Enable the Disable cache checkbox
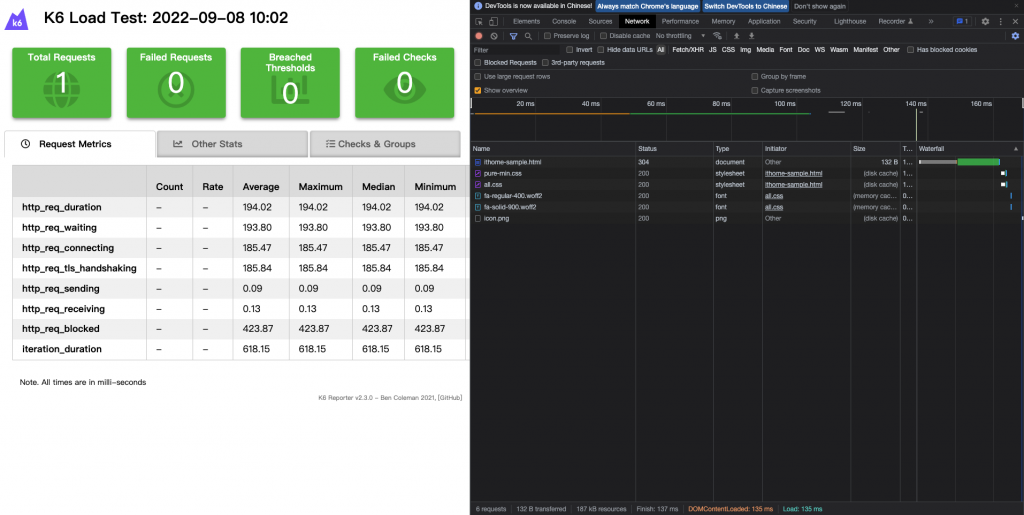1024x515 pixels. (603, 36)
